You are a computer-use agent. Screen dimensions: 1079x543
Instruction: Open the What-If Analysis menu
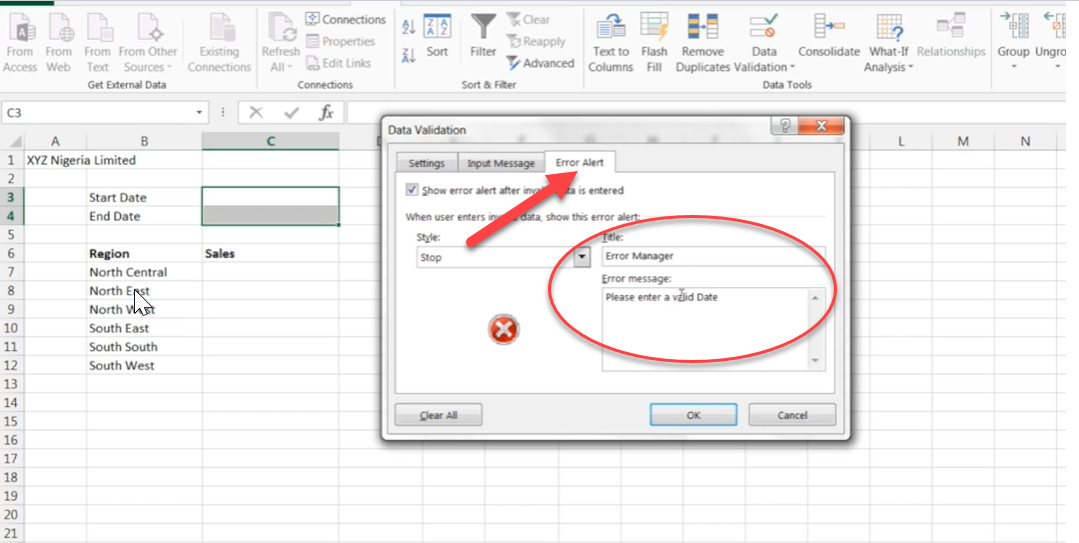(x=889, y=43)
